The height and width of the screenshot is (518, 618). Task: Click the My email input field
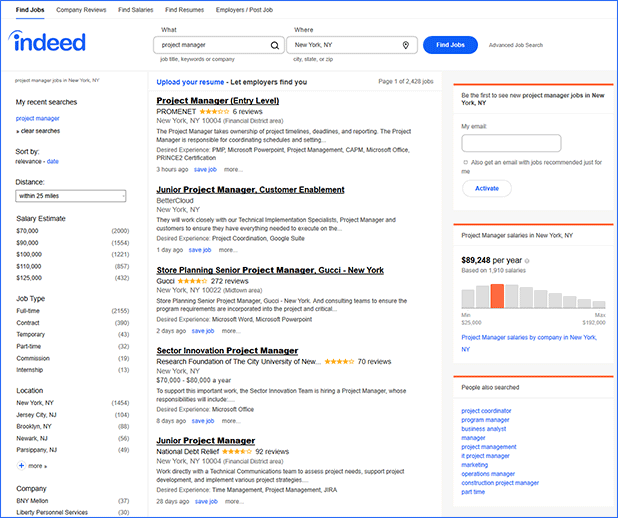[x=511, y=143]
